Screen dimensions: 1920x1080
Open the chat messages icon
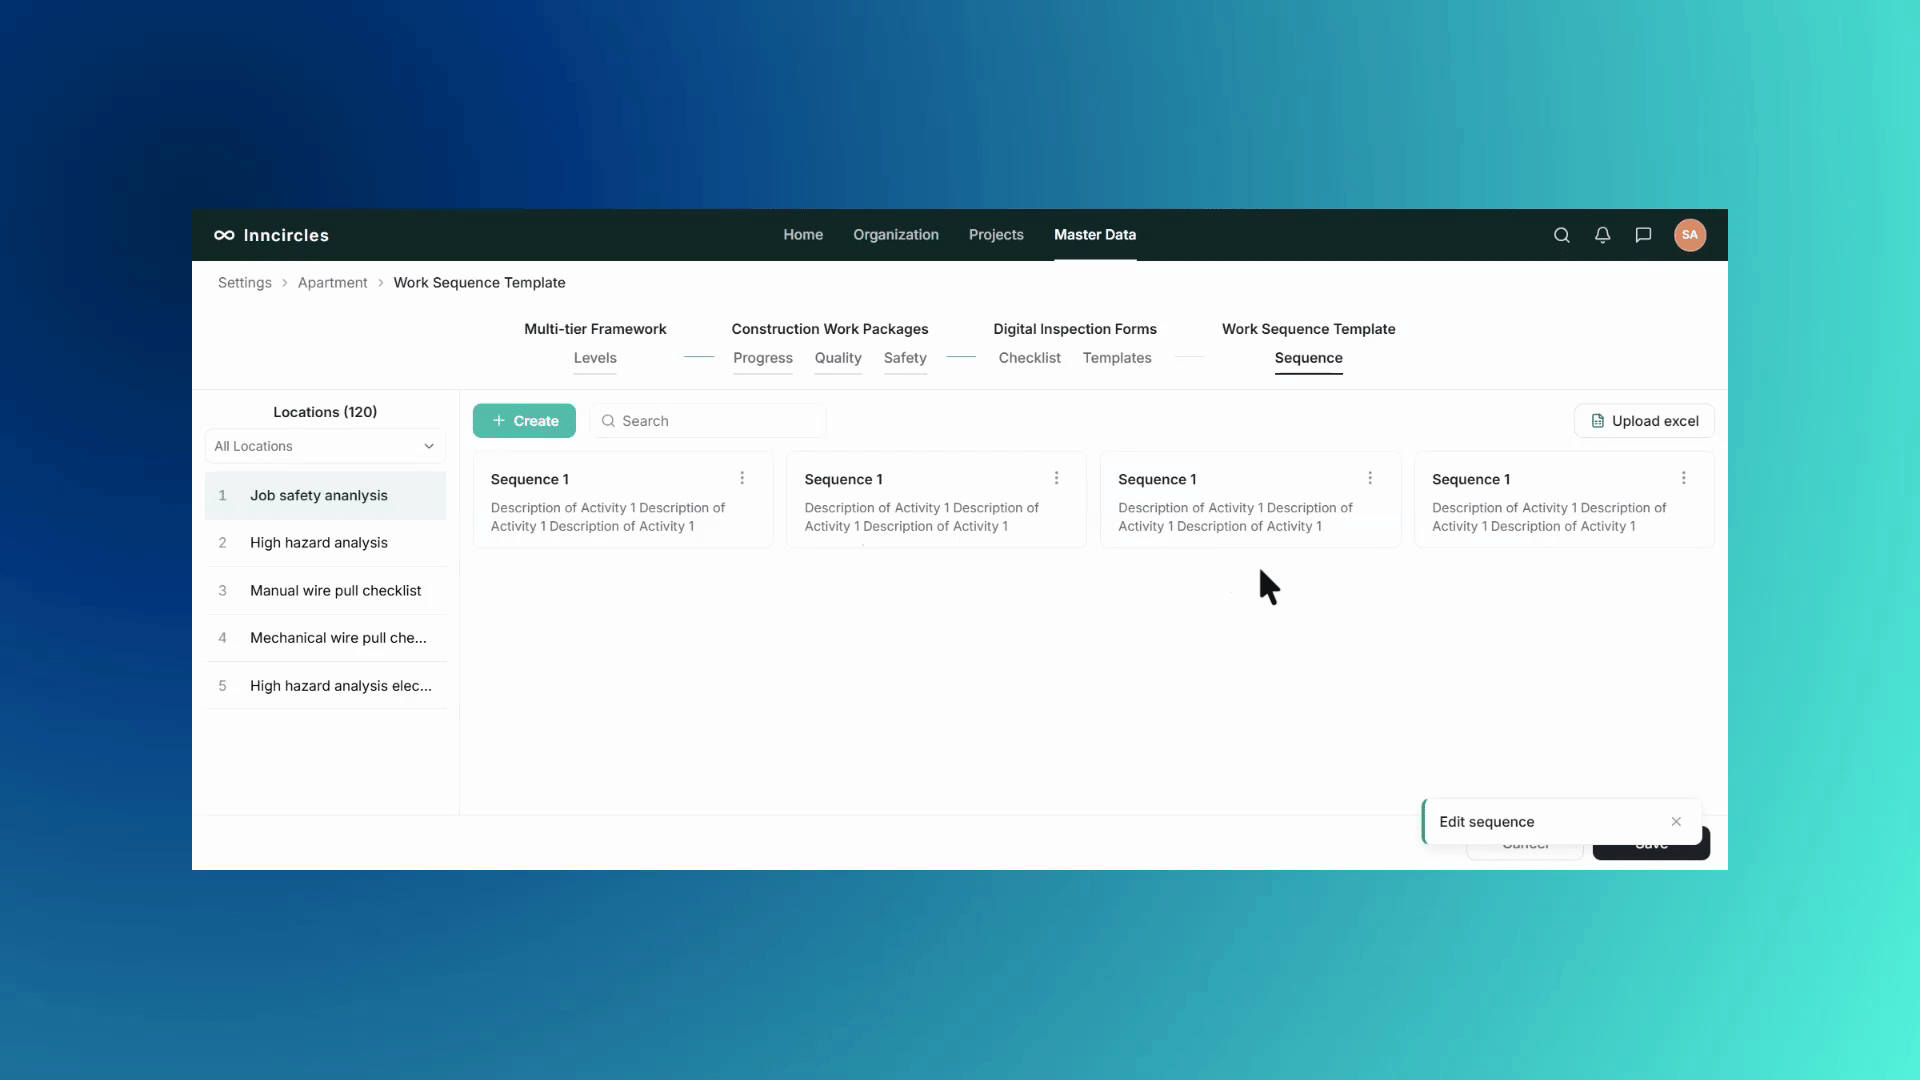[1643, 235]
